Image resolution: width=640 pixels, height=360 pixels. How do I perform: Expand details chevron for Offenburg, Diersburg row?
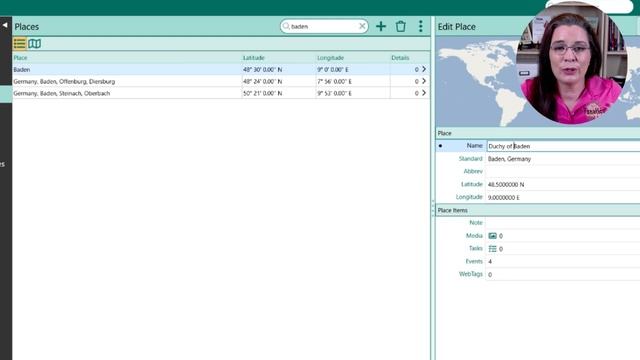point(424,81)
